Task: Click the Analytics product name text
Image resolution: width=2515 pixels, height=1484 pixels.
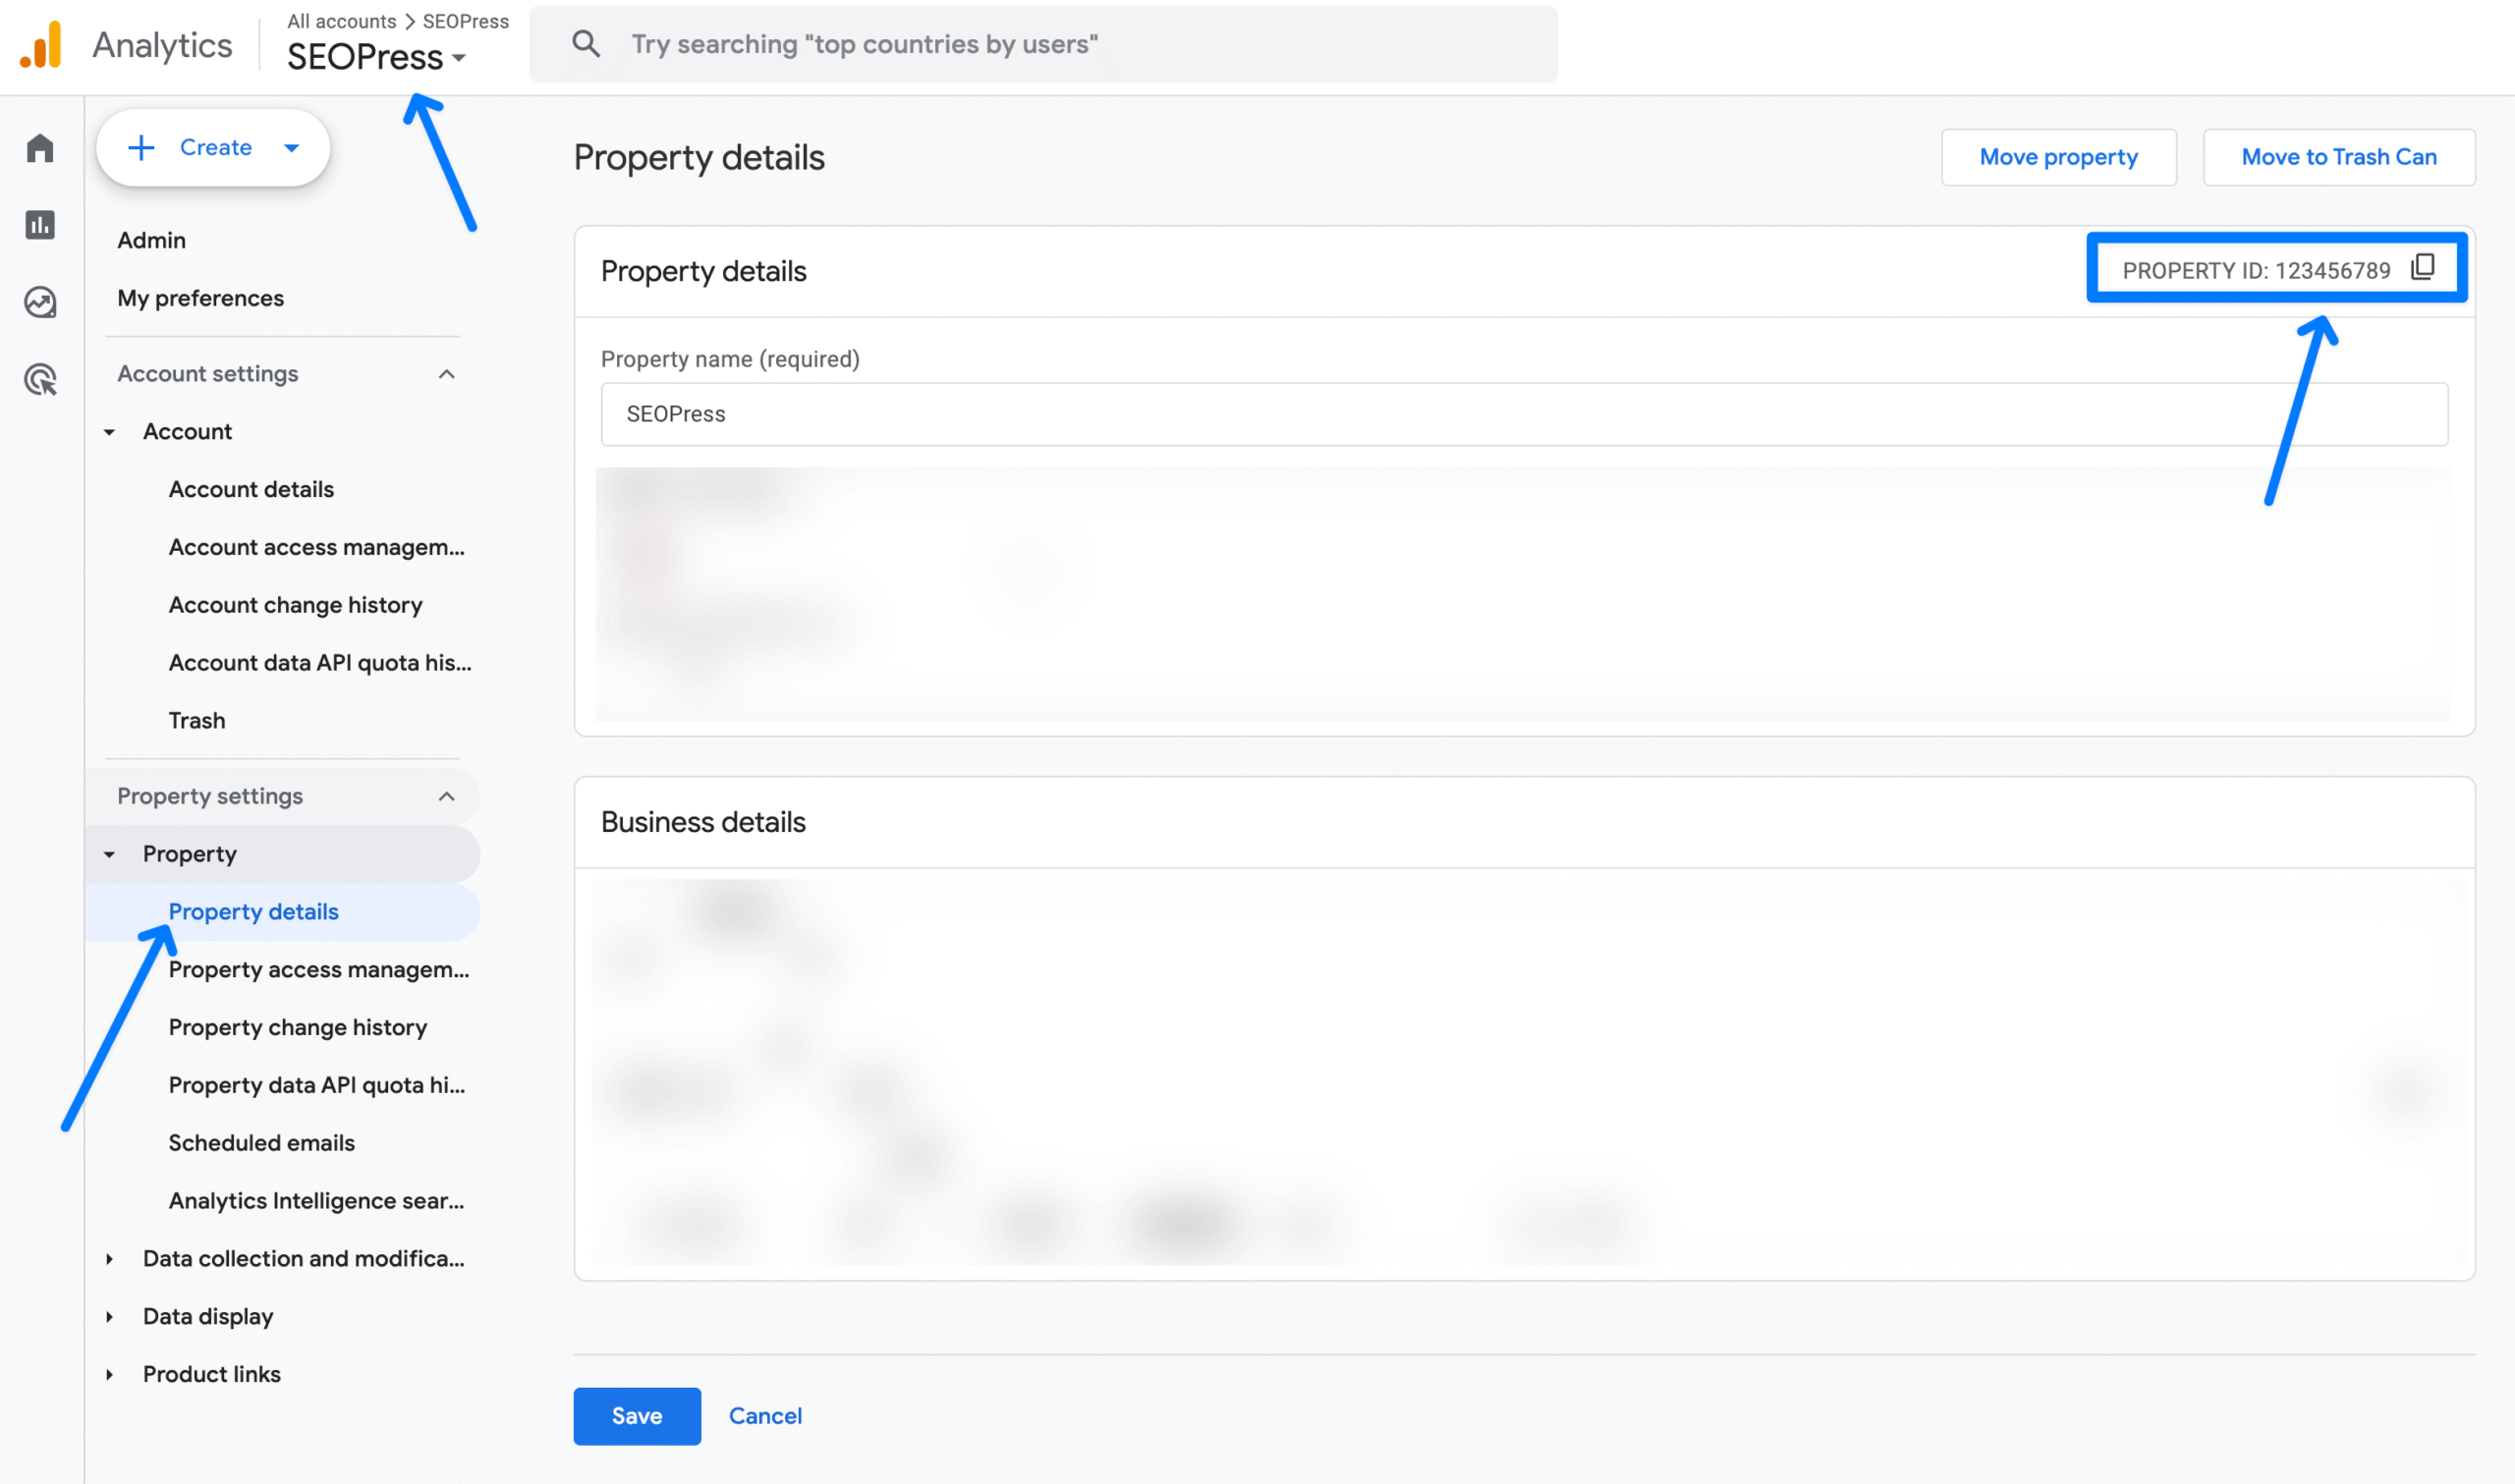Action: tap(163, 45)
